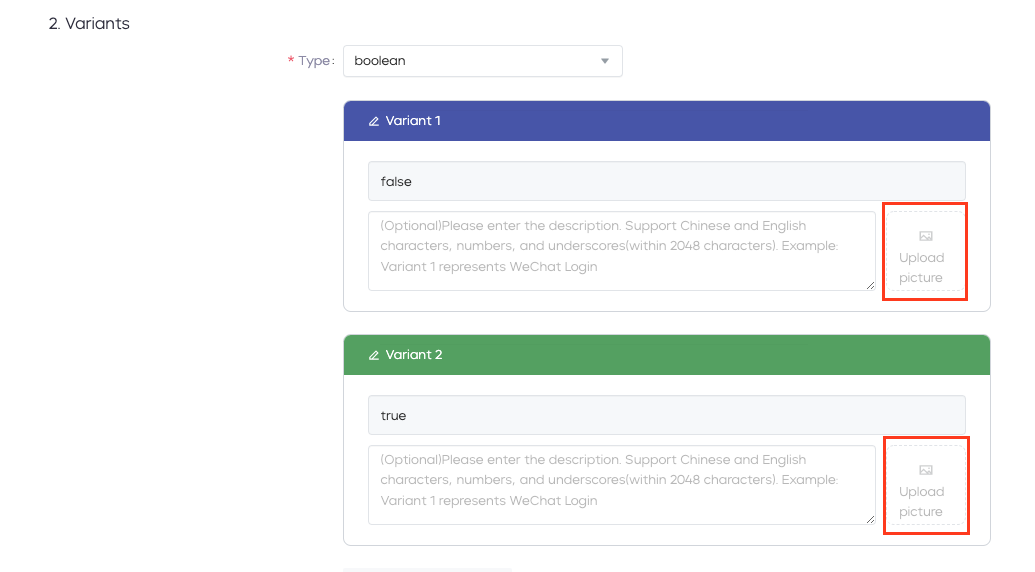This screenshot has height=572, width=1035.
Task: Click Upload picture text under Variant 2
Action: point(921,502)
